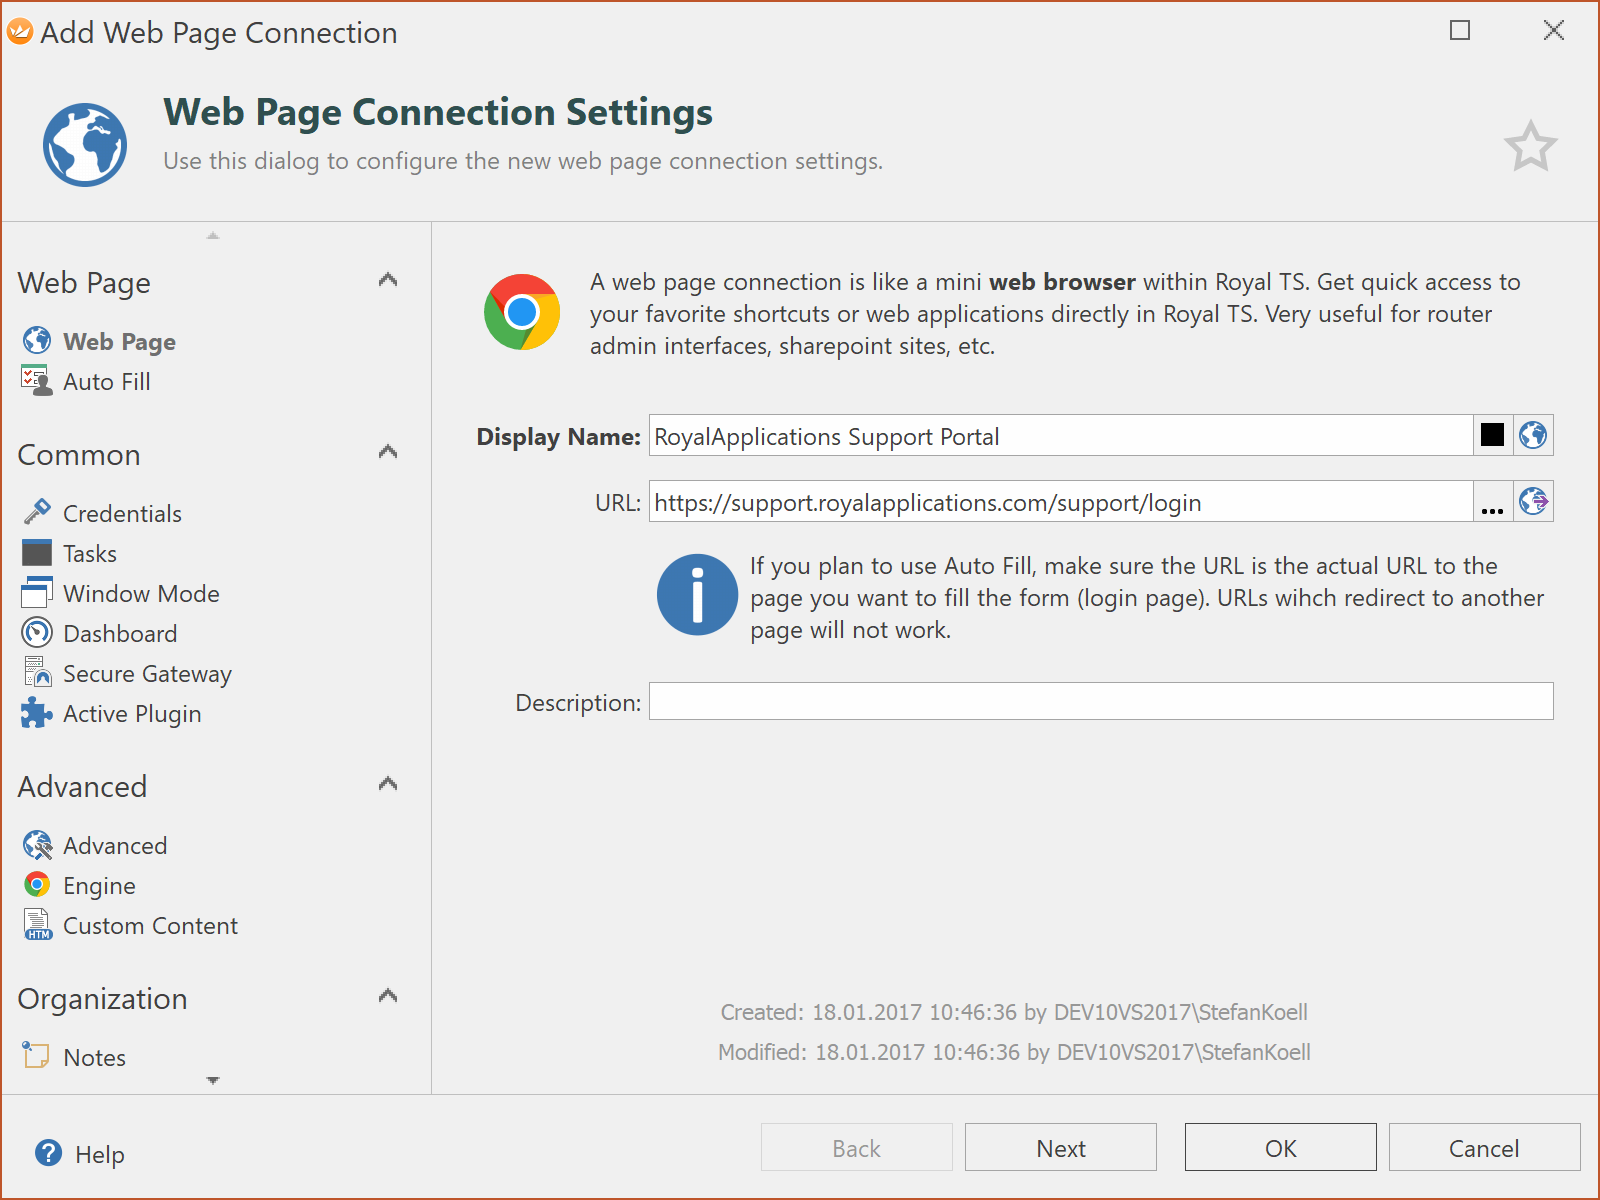Click into the Description text field

[1100, 702]
